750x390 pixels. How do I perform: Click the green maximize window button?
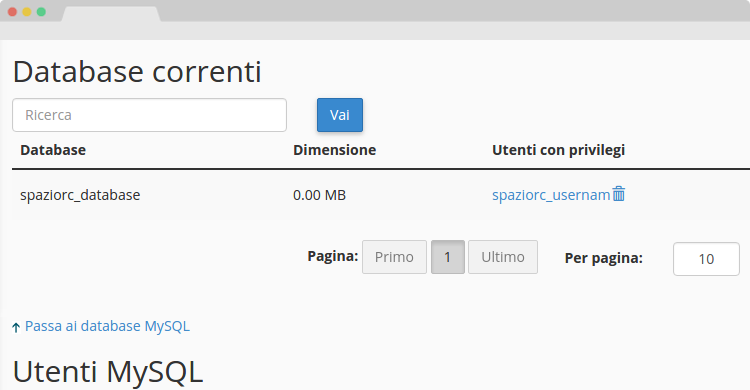[41, 12]
